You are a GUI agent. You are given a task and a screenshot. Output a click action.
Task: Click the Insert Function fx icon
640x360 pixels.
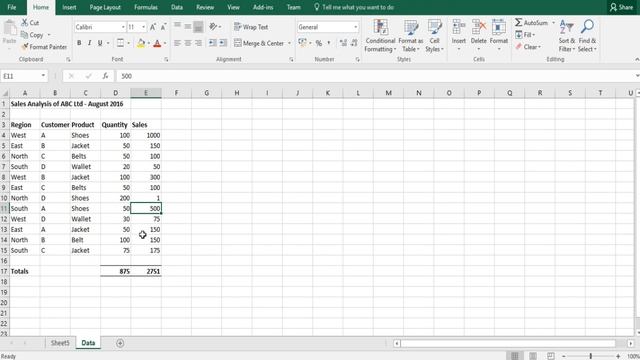(x=105, y=76)
